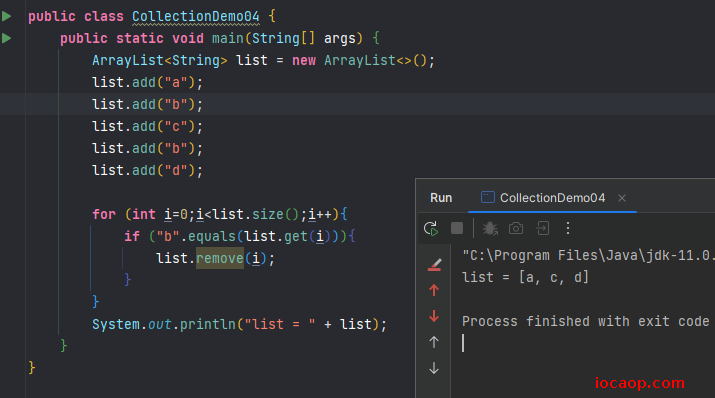Run main method from gutter arrow

tap(6, 38)
